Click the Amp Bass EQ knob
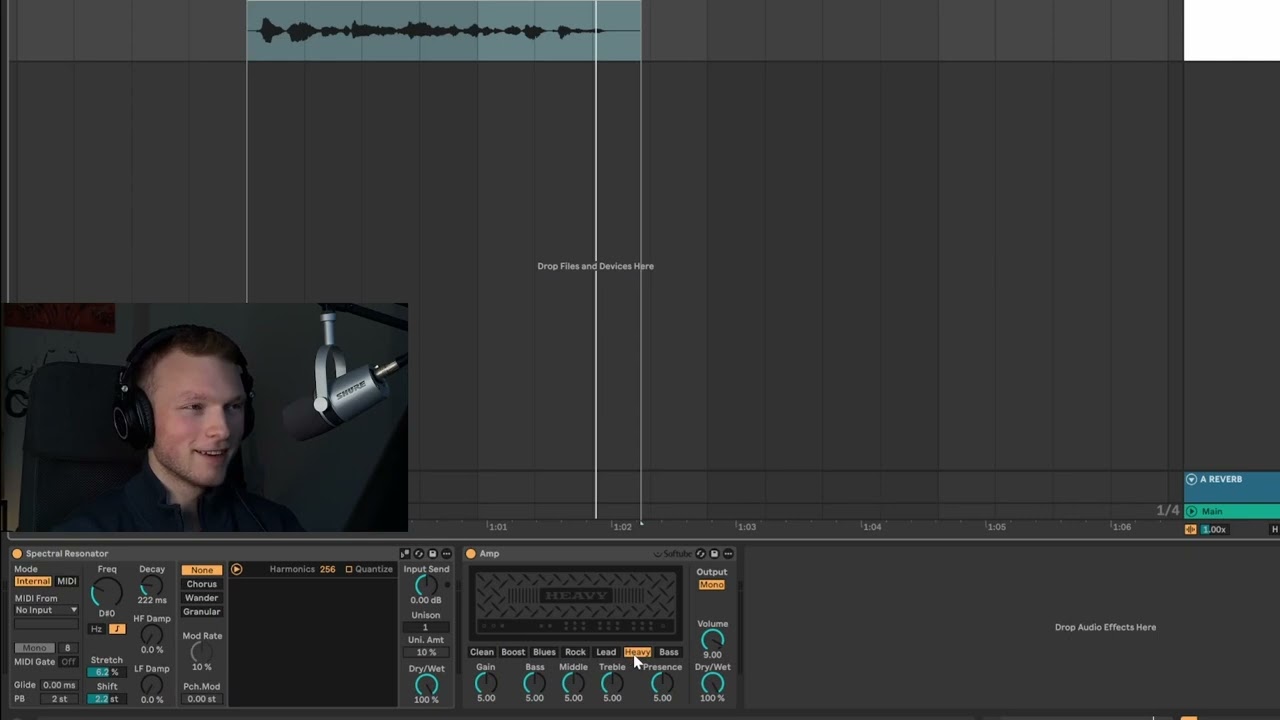The height and width of the screenshot is (720, 1280). pos(535,683)
